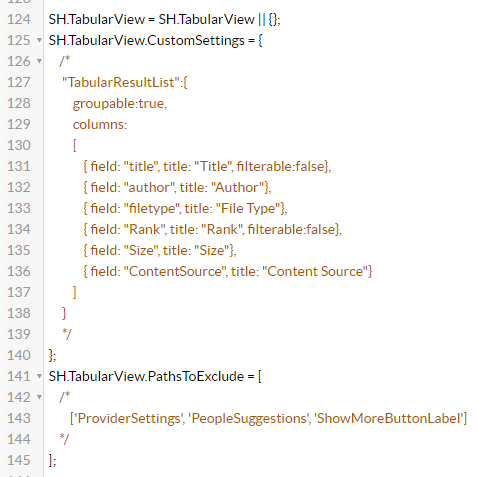Click line number 136 in the gutter
The width and height of the screenshot is (478, 477).
[x=19, y=271]
